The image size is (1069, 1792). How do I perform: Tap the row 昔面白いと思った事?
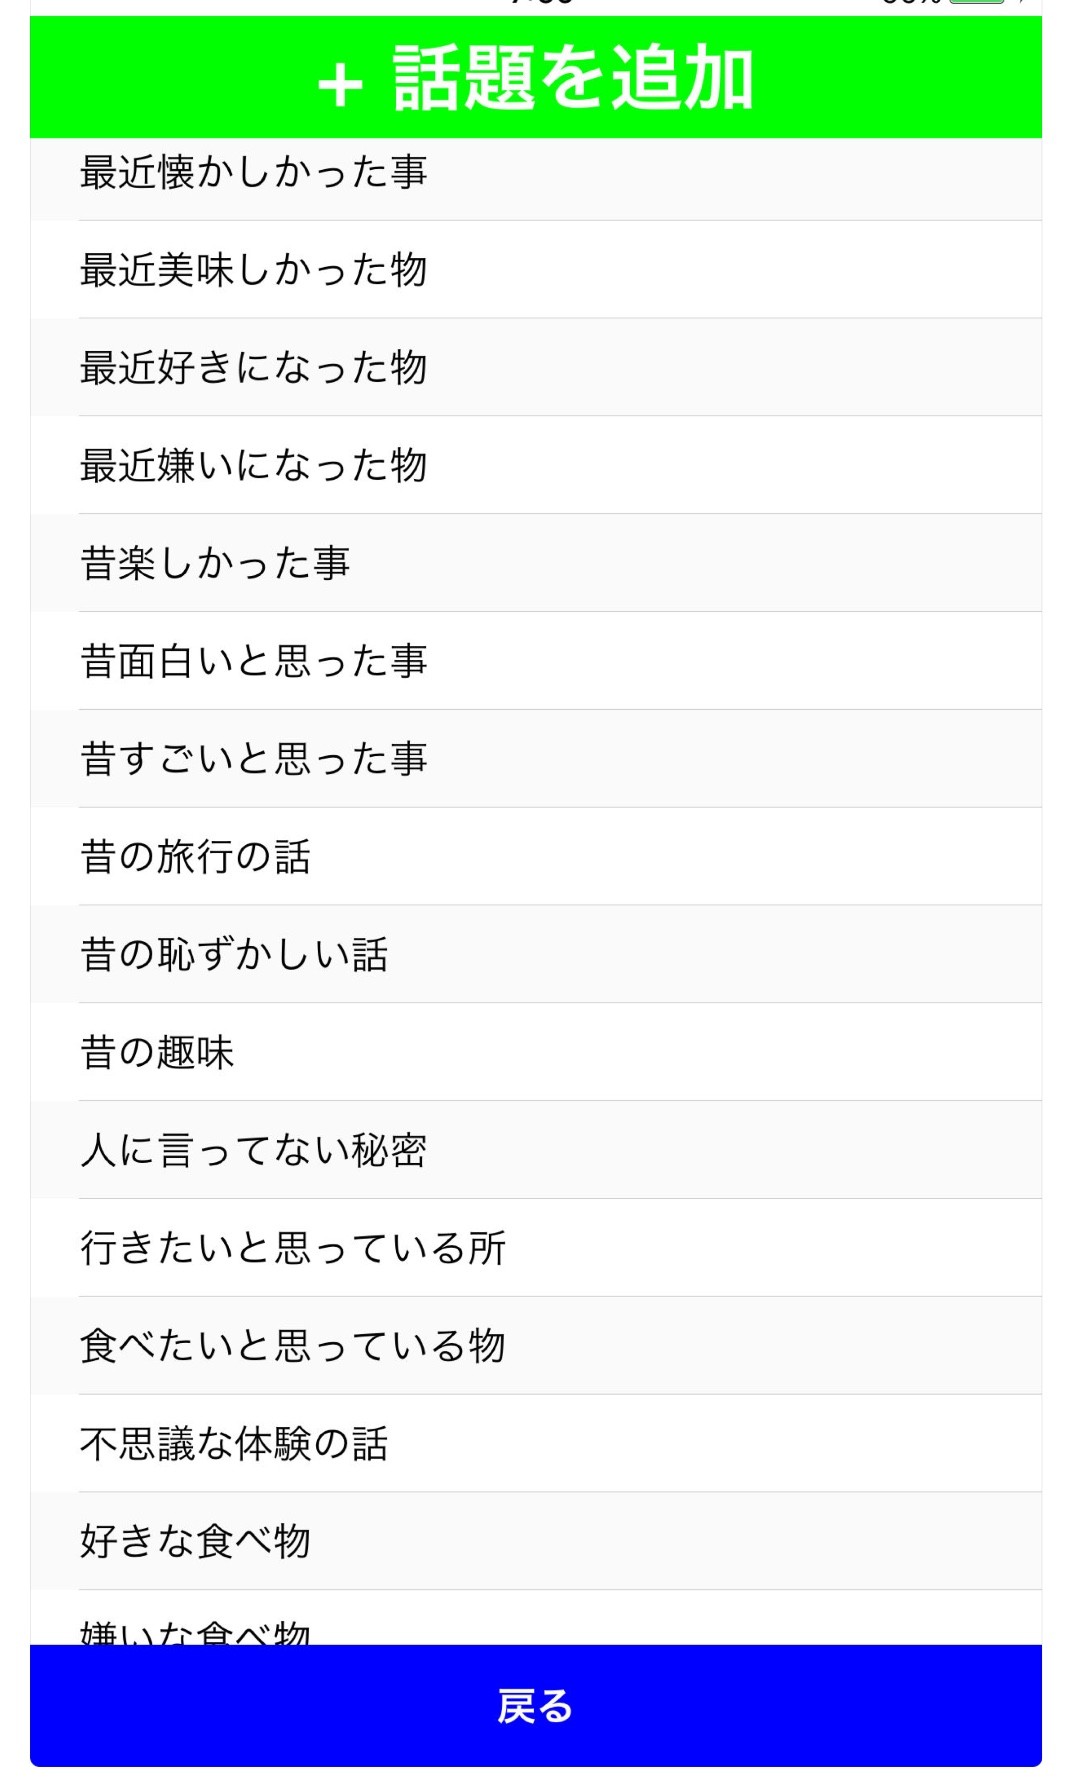254,661
